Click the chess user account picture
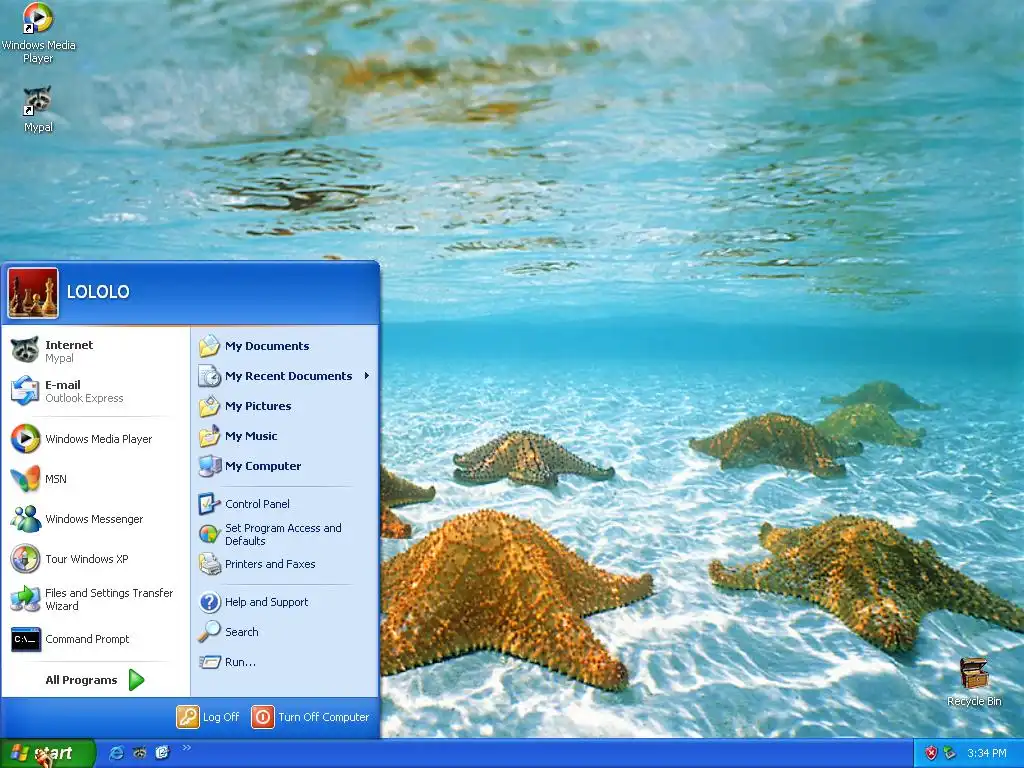 [33, 293]
